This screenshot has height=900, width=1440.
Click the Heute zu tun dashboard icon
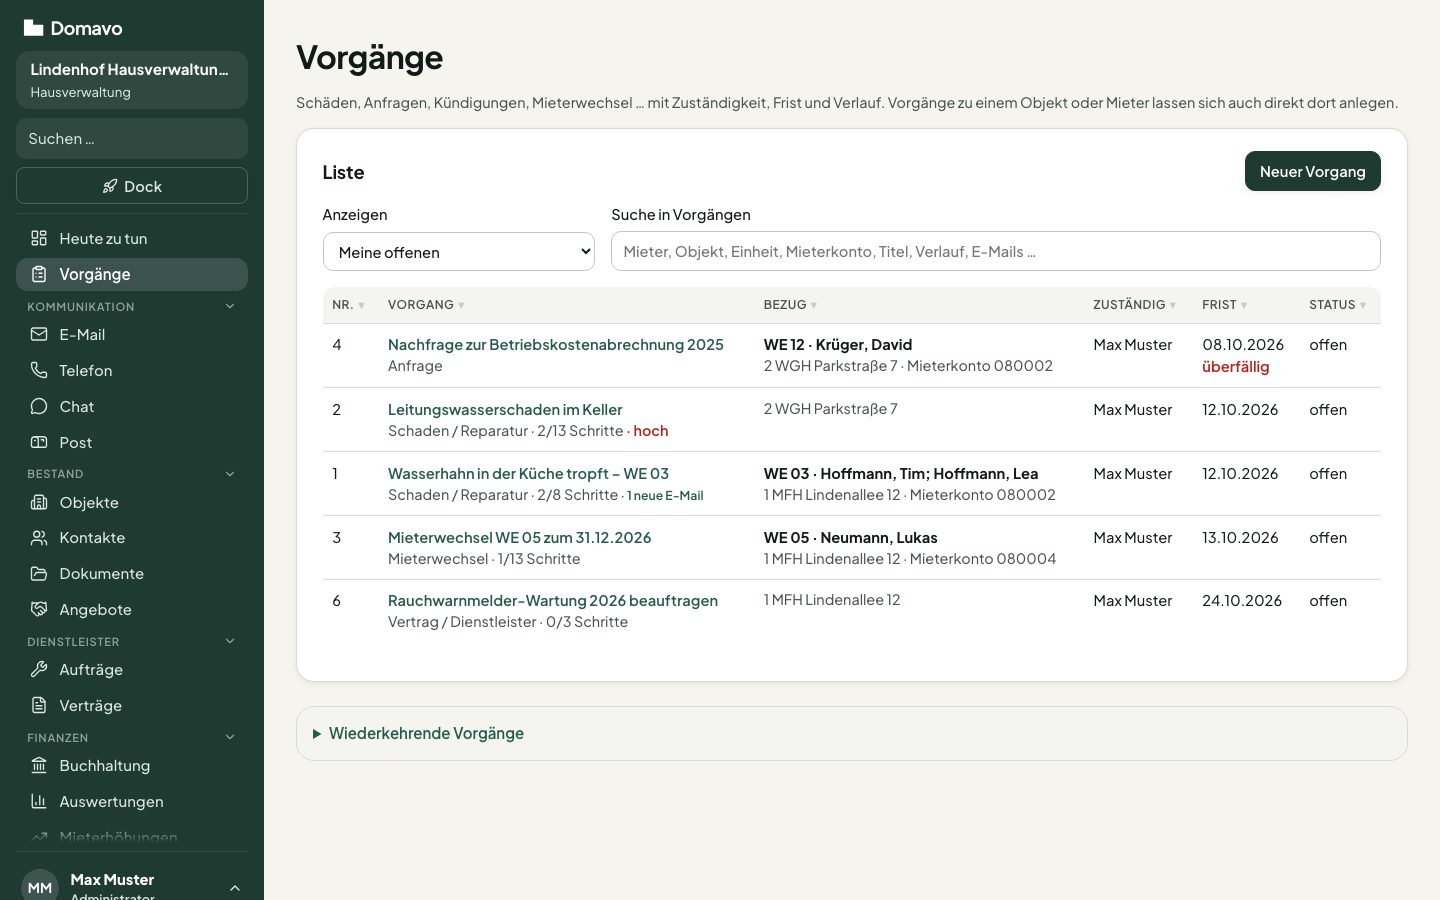coord(39,238)
